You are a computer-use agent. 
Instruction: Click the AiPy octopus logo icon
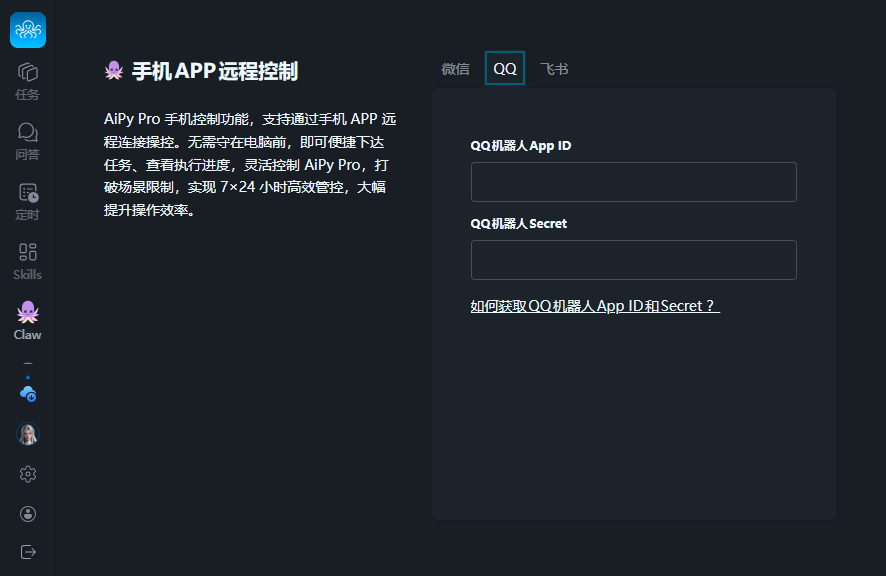tap(28, 30)
